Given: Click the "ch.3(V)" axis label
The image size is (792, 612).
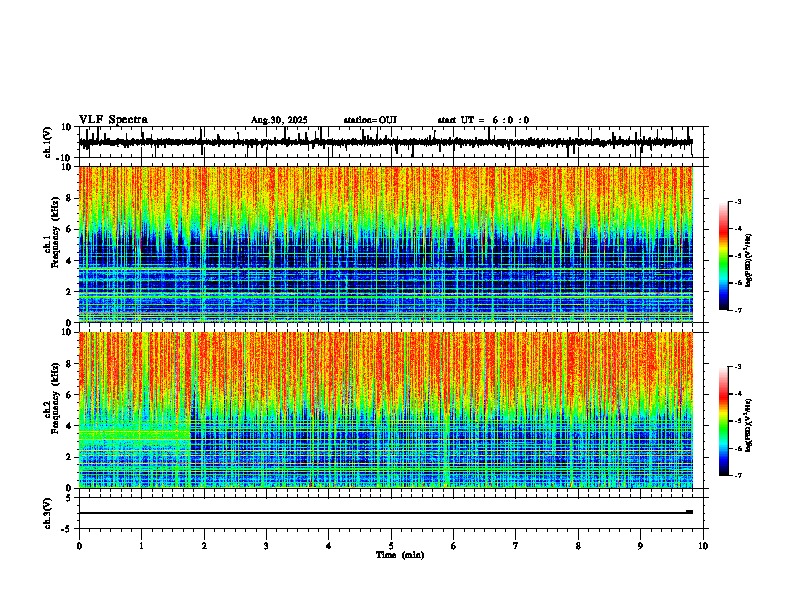Looking at the screenshot, I should pyautogui.click(x=48, y=513).
